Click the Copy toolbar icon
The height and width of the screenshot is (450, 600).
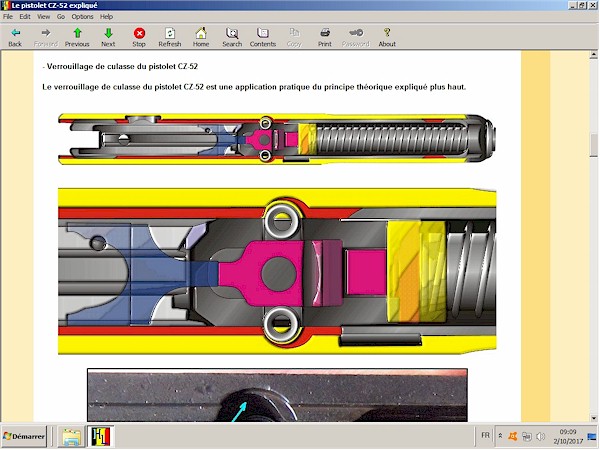coord(294,38)
